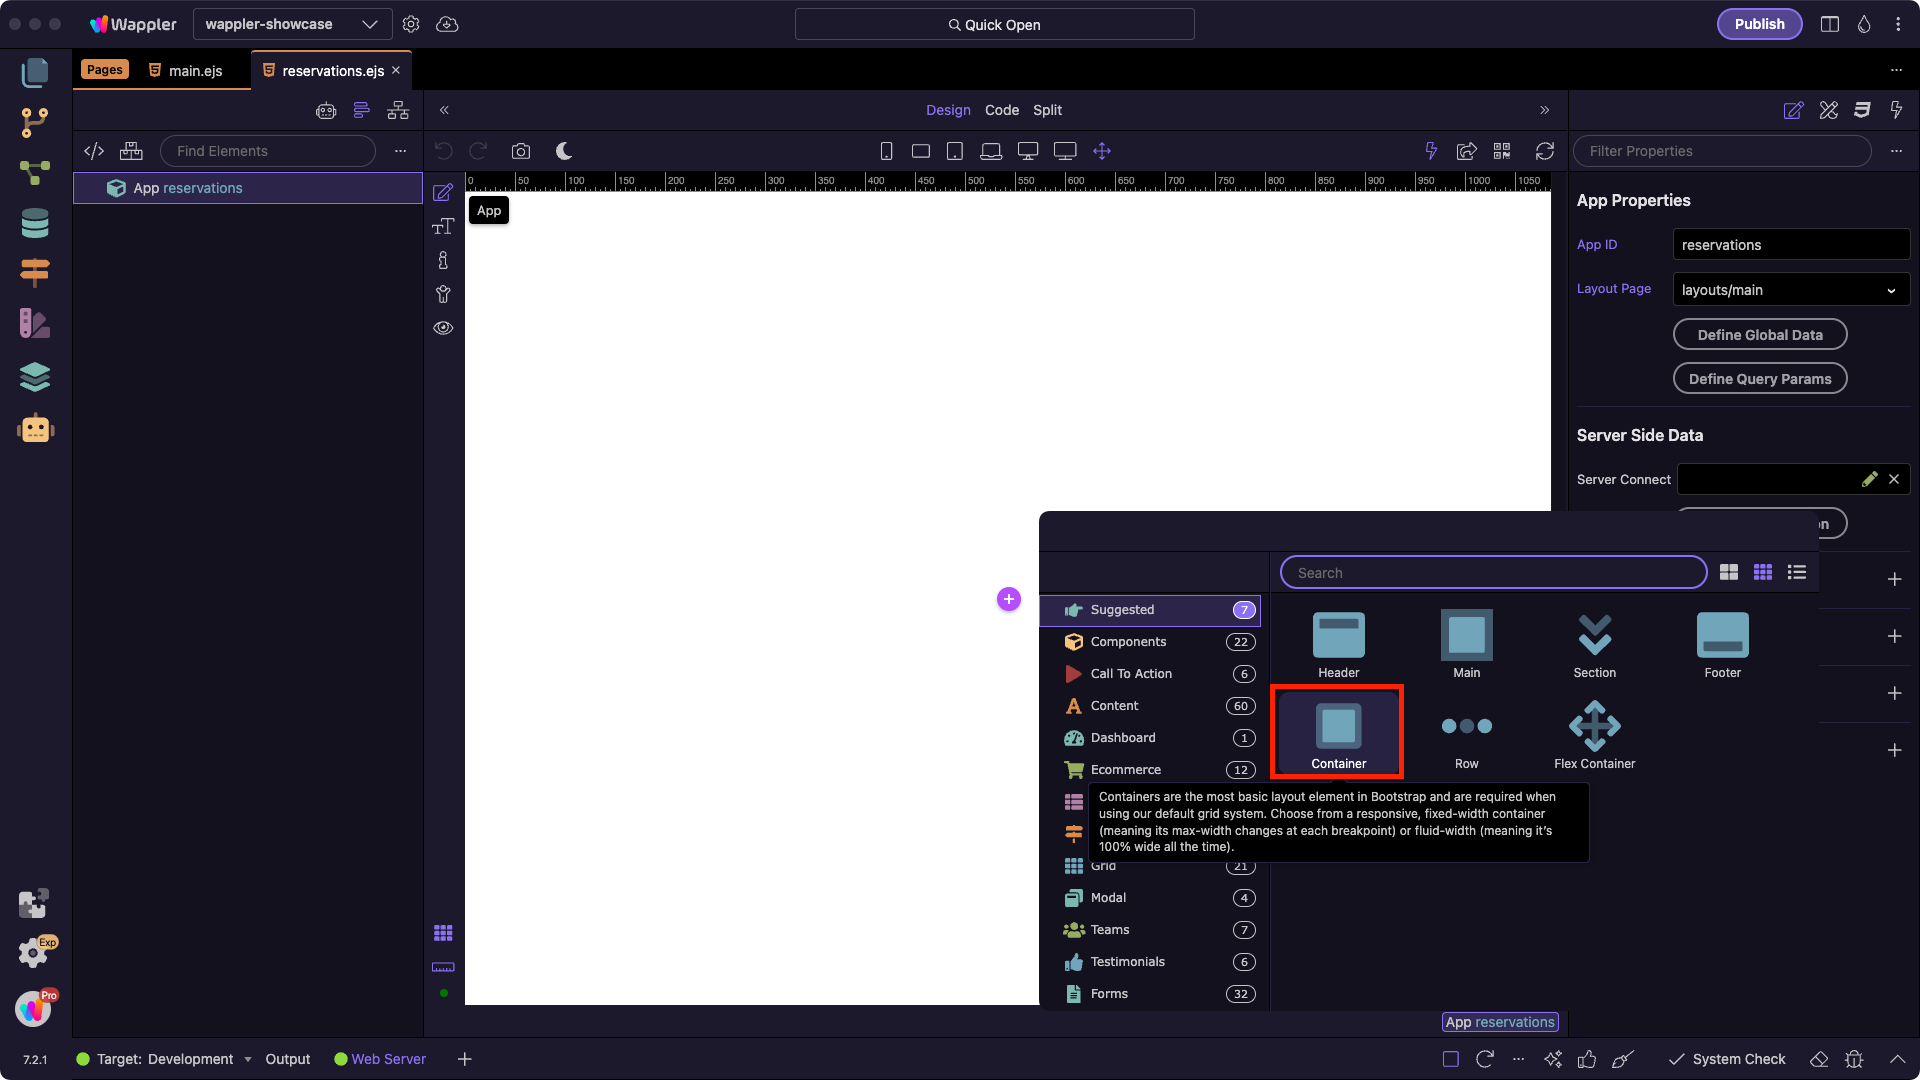The image size is (1920, 1080).
Task: Open the AI assistant robot sidebar icon
Action: pyautogui.click(x=35, y=428)
